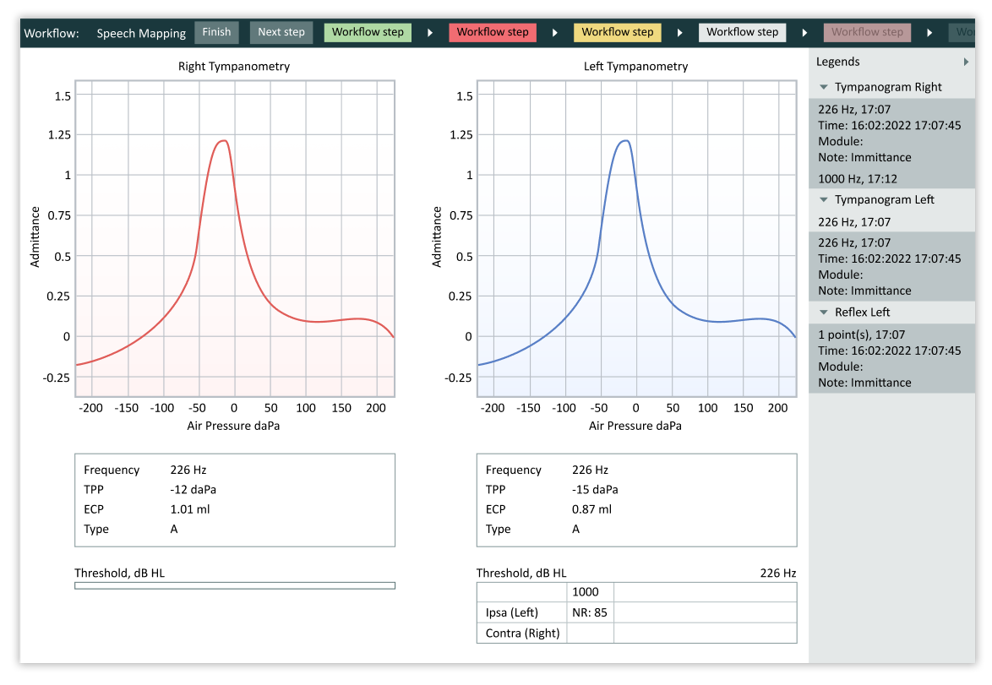Screen dimensions: 992x685
Task: Collapse the Tympanogram Right section
Action: point(824,87)
